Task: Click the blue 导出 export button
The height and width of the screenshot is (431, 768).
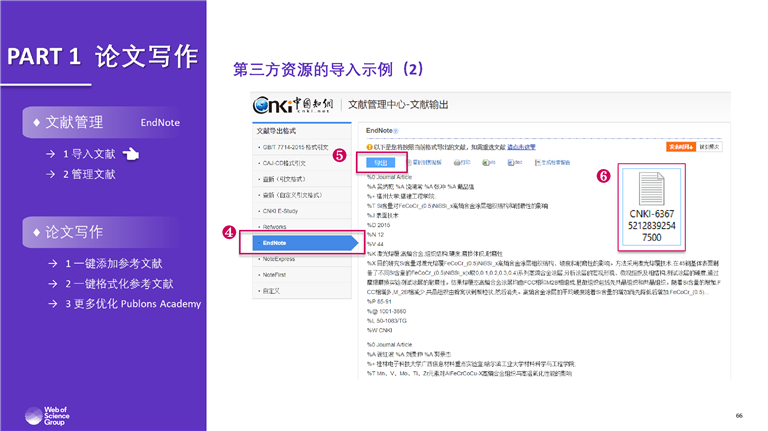Action: coord(381,163)
